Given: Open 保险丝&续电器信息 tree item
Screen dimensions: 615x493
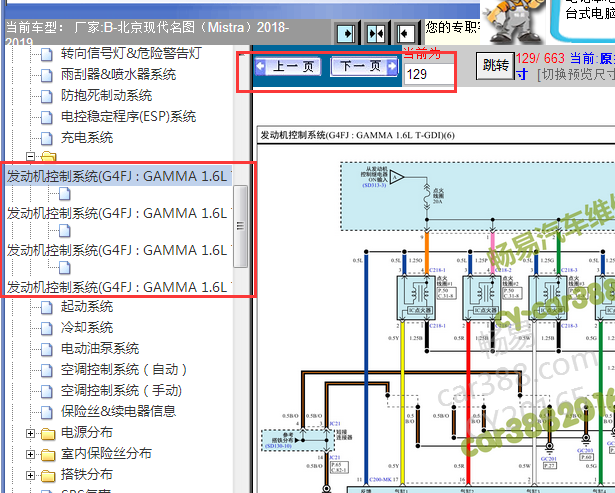Looking at the screenshot, I should [118, 411].
